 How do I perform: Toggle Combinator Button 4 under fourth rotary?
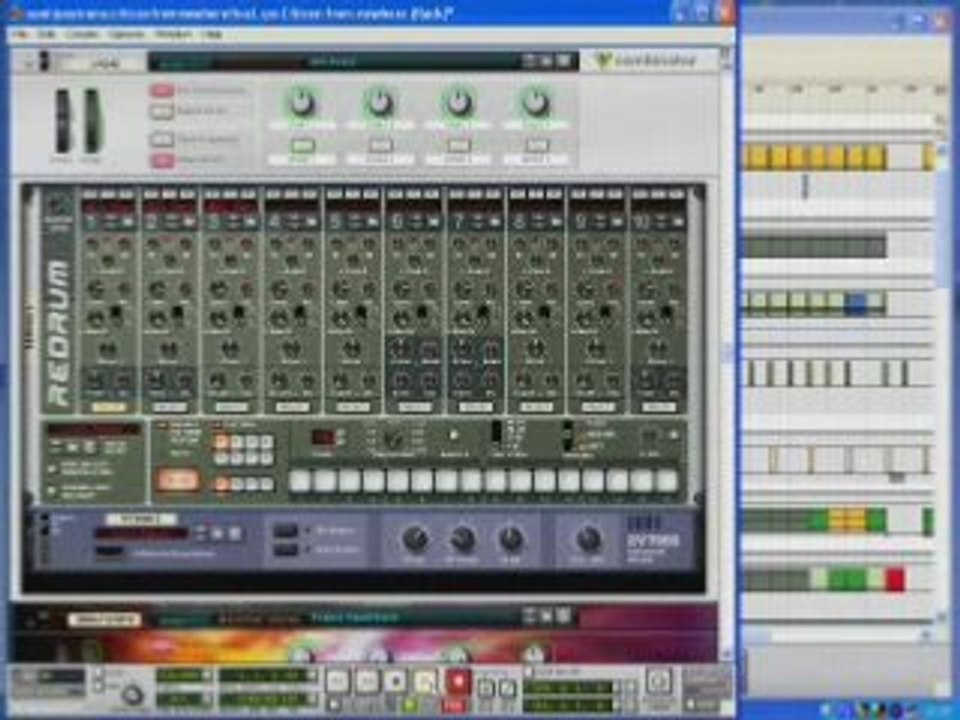536,146
